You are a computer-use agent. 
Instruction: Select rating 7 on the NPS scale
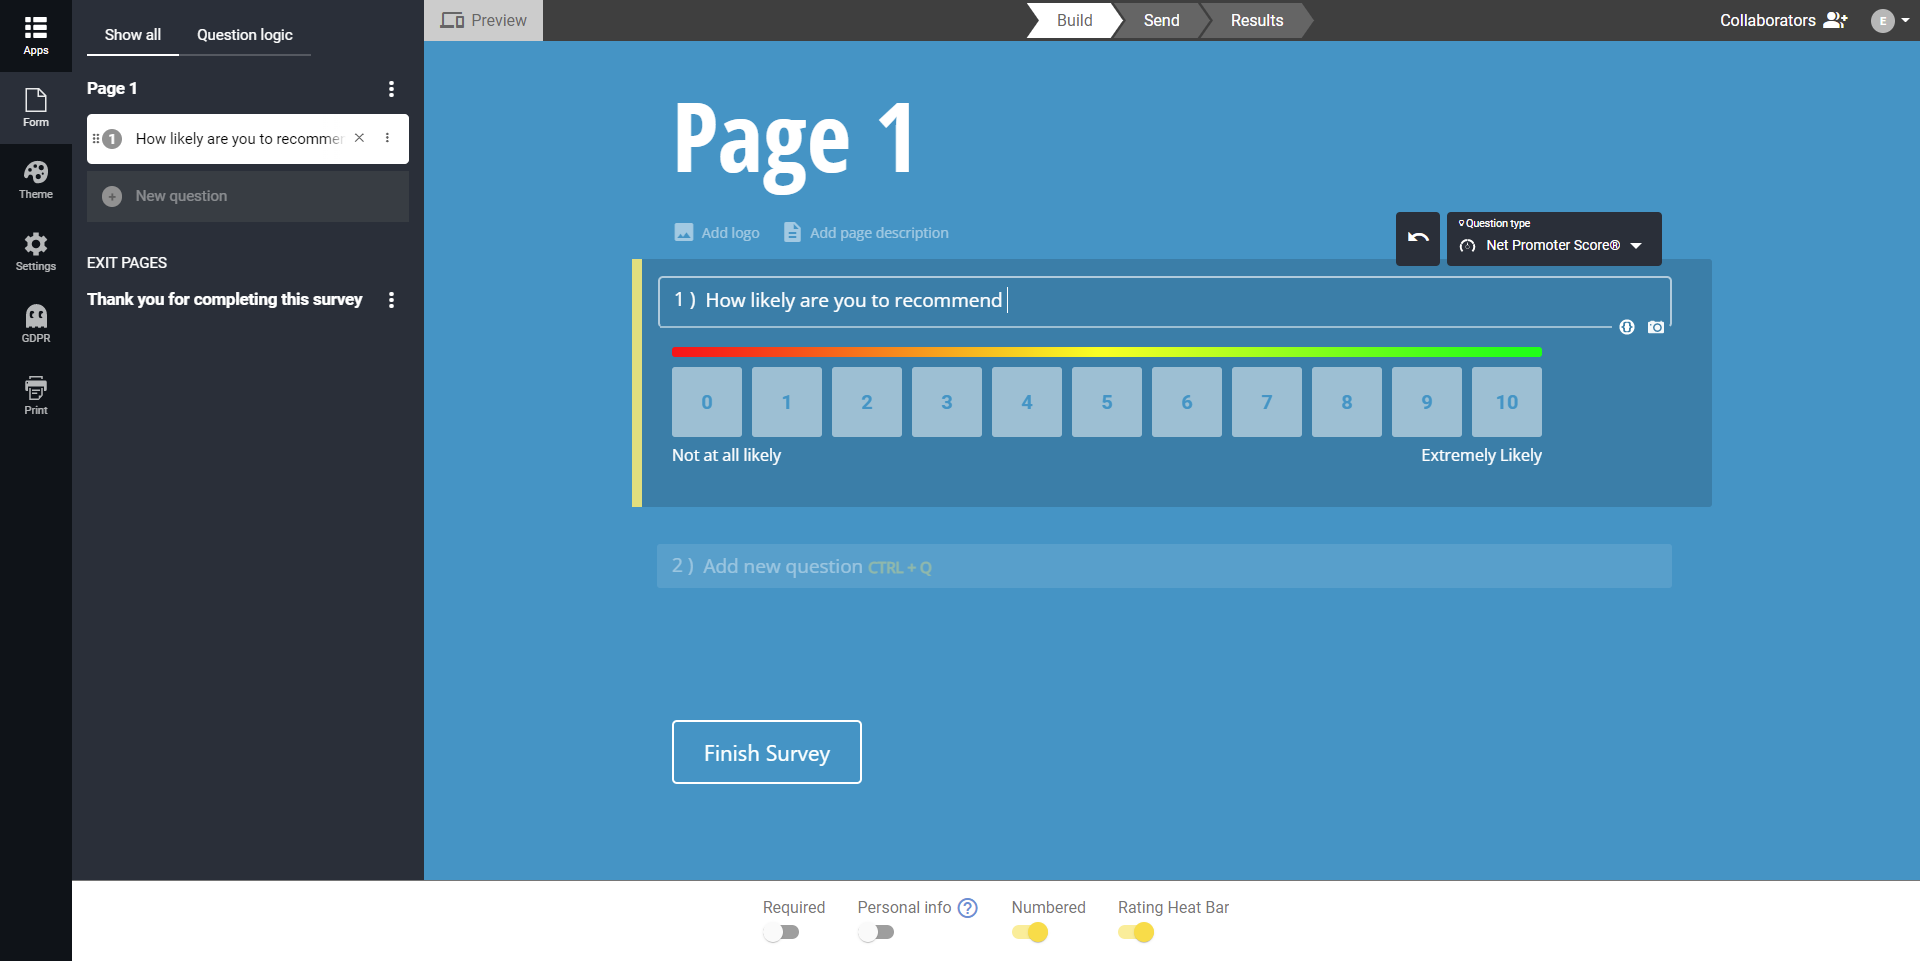[x=1267, y=402]
